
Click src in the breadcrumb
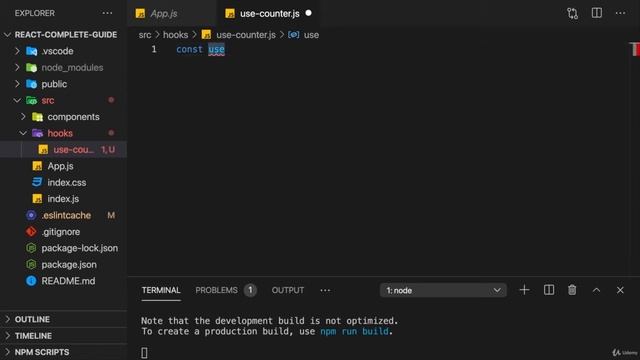144,35
